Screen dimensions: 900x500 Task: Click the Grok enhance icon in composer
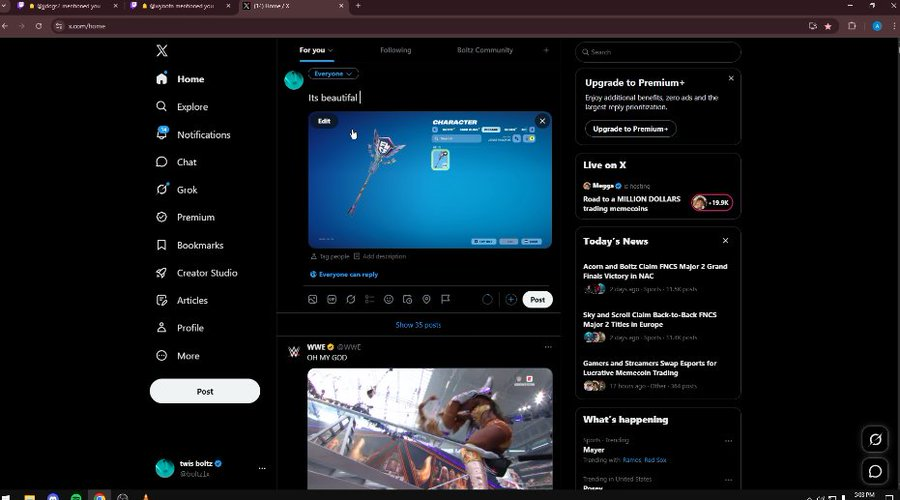pyautogui.click(x=351, y=299)
